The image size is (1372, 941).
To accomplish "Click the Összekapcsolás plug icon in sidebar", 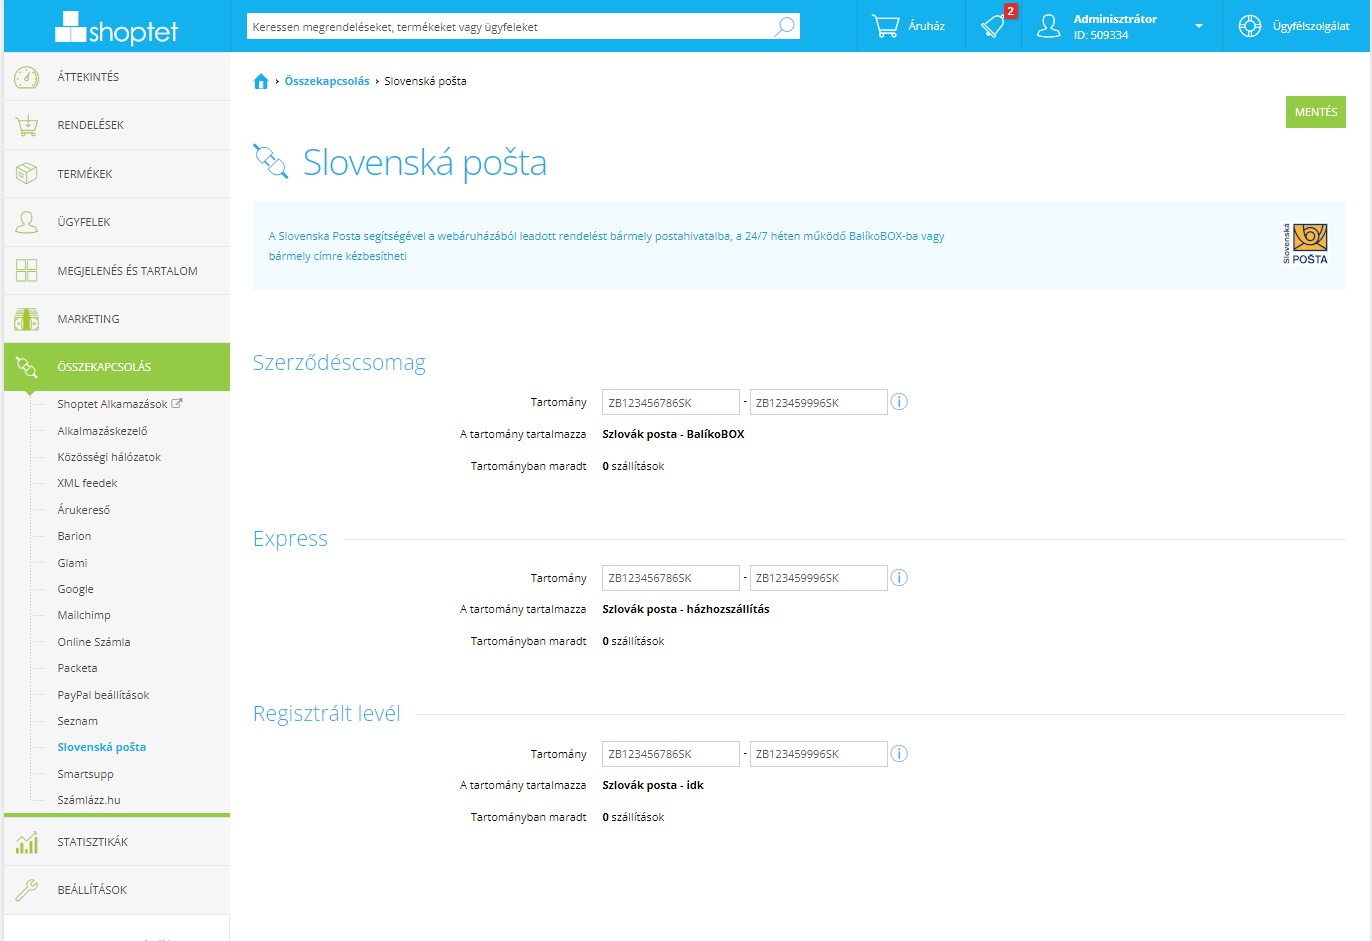I will (27, 367).
